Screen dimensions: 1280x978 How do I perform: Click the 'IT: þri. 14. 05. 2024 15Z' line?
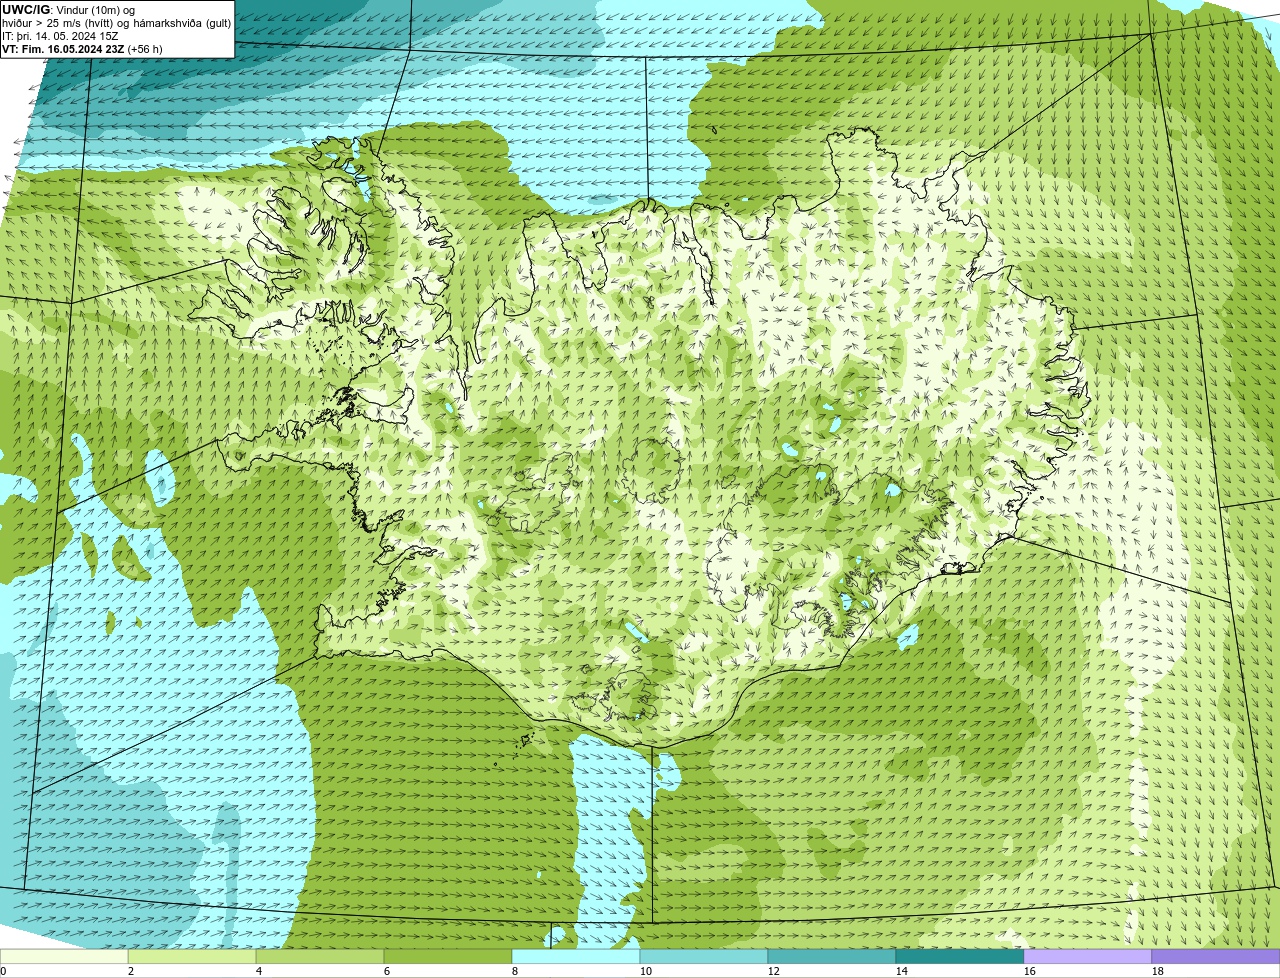60,35
